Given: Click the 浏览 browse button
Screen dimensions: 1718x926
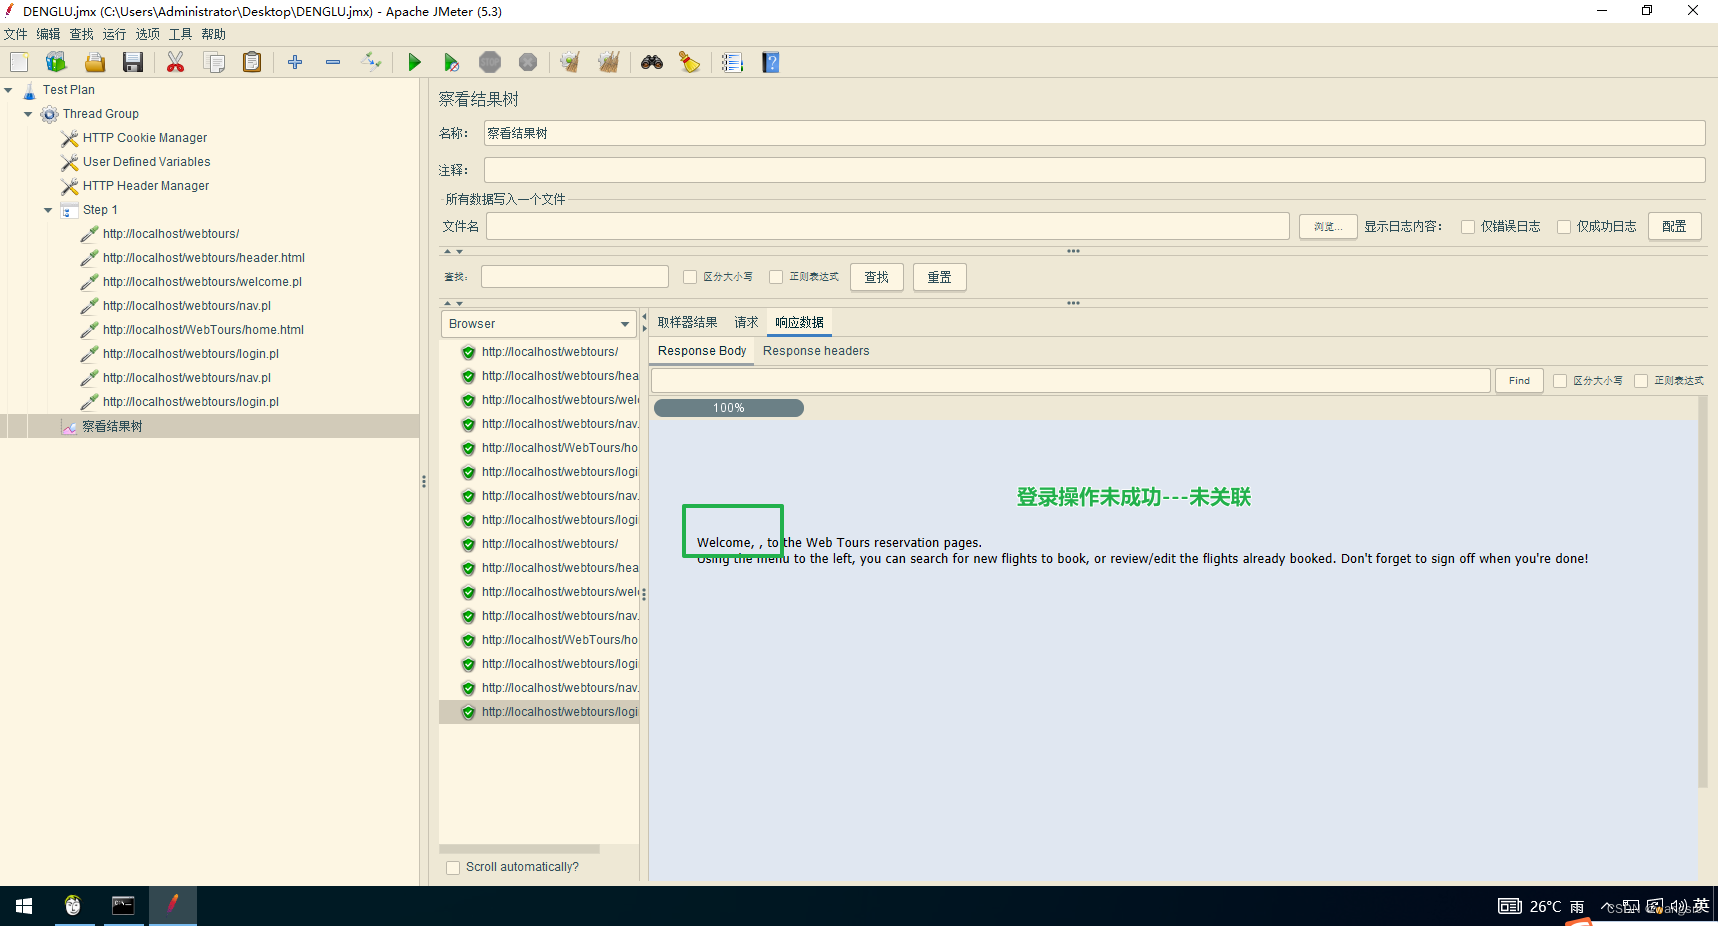Looking at the screenshot, I should [1328, 227].
